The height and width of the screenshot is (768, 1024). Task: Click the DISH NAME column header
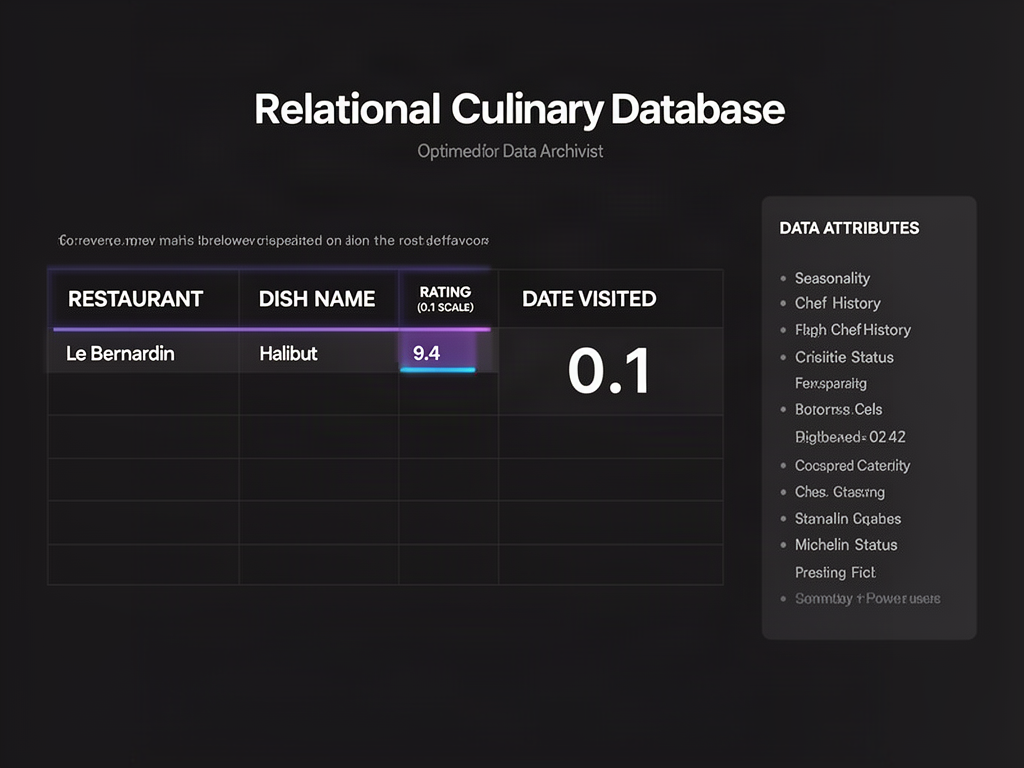(x=317, y=299)
